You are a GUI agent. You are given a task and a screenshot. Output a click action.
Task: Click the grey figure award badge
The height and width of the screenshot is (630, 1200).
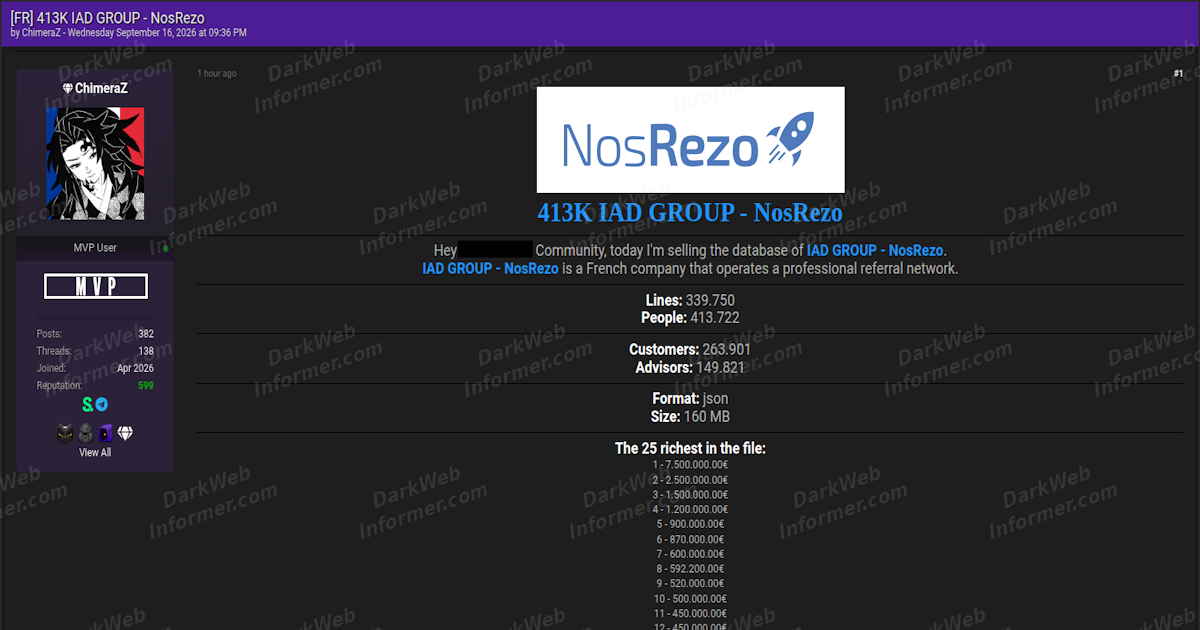[x=86, y=433]
